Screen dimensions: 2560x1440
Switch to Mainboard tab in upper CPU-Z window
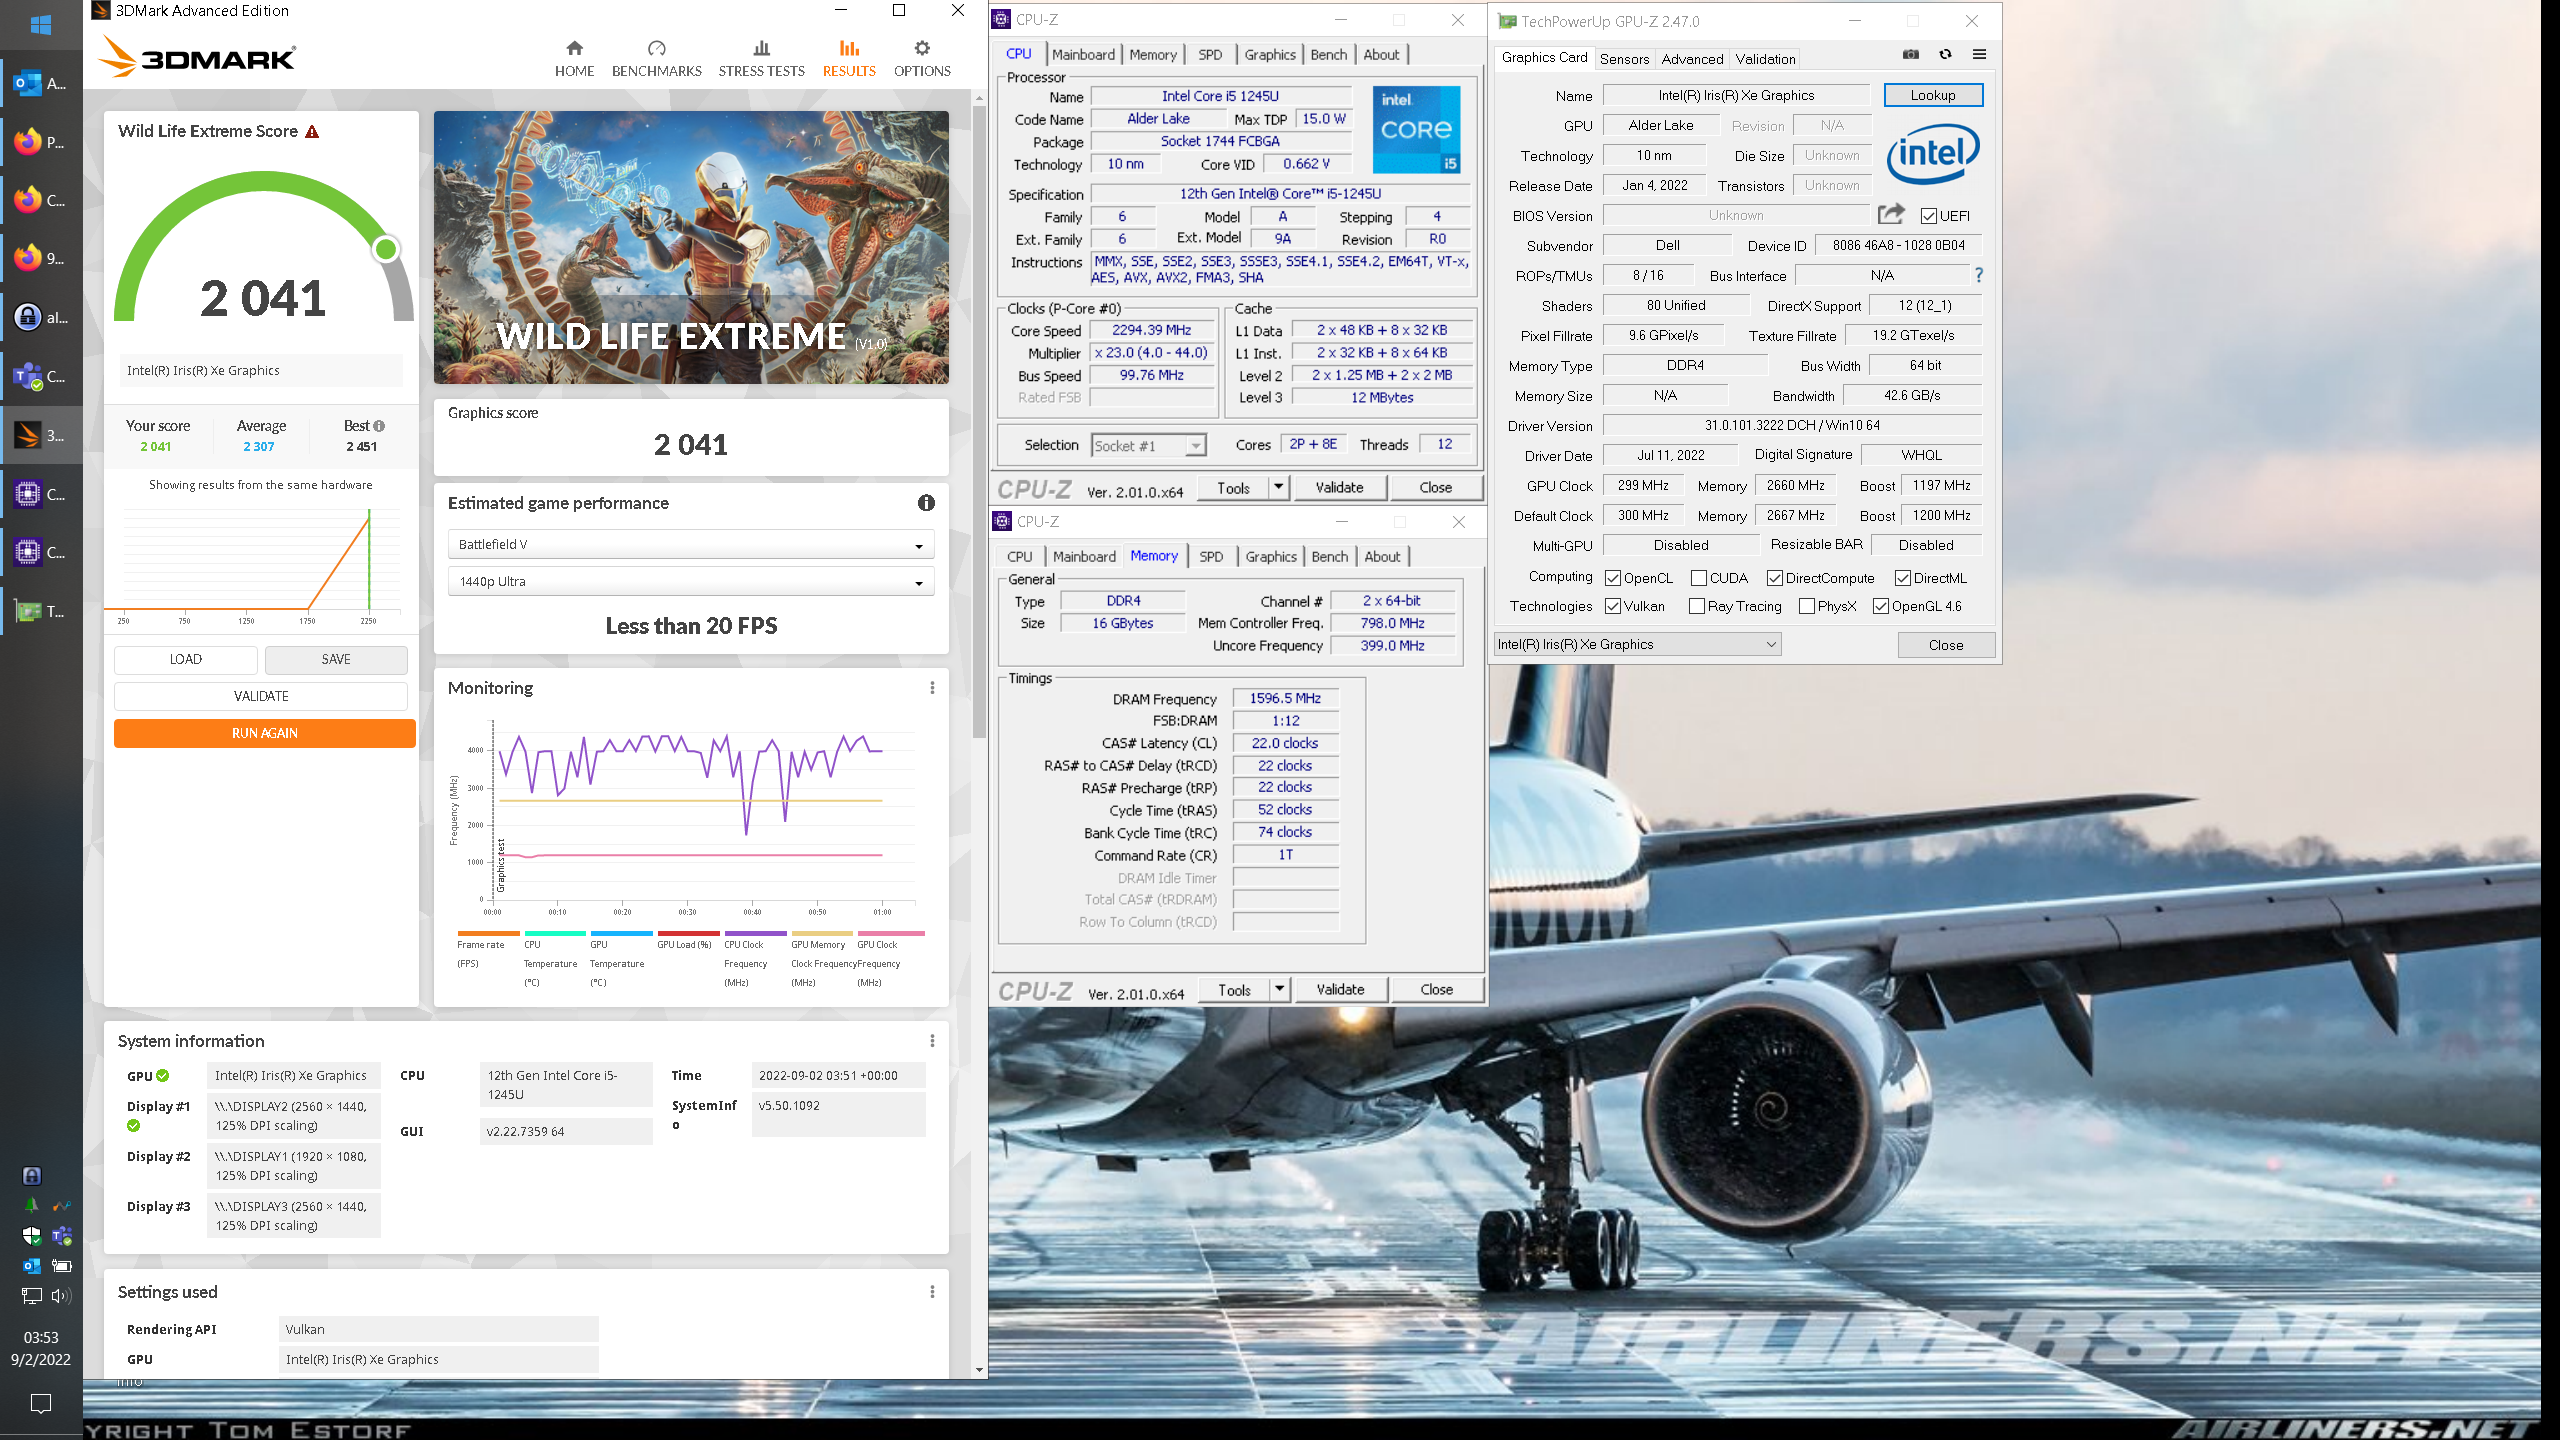click(x=1083, y=55)
